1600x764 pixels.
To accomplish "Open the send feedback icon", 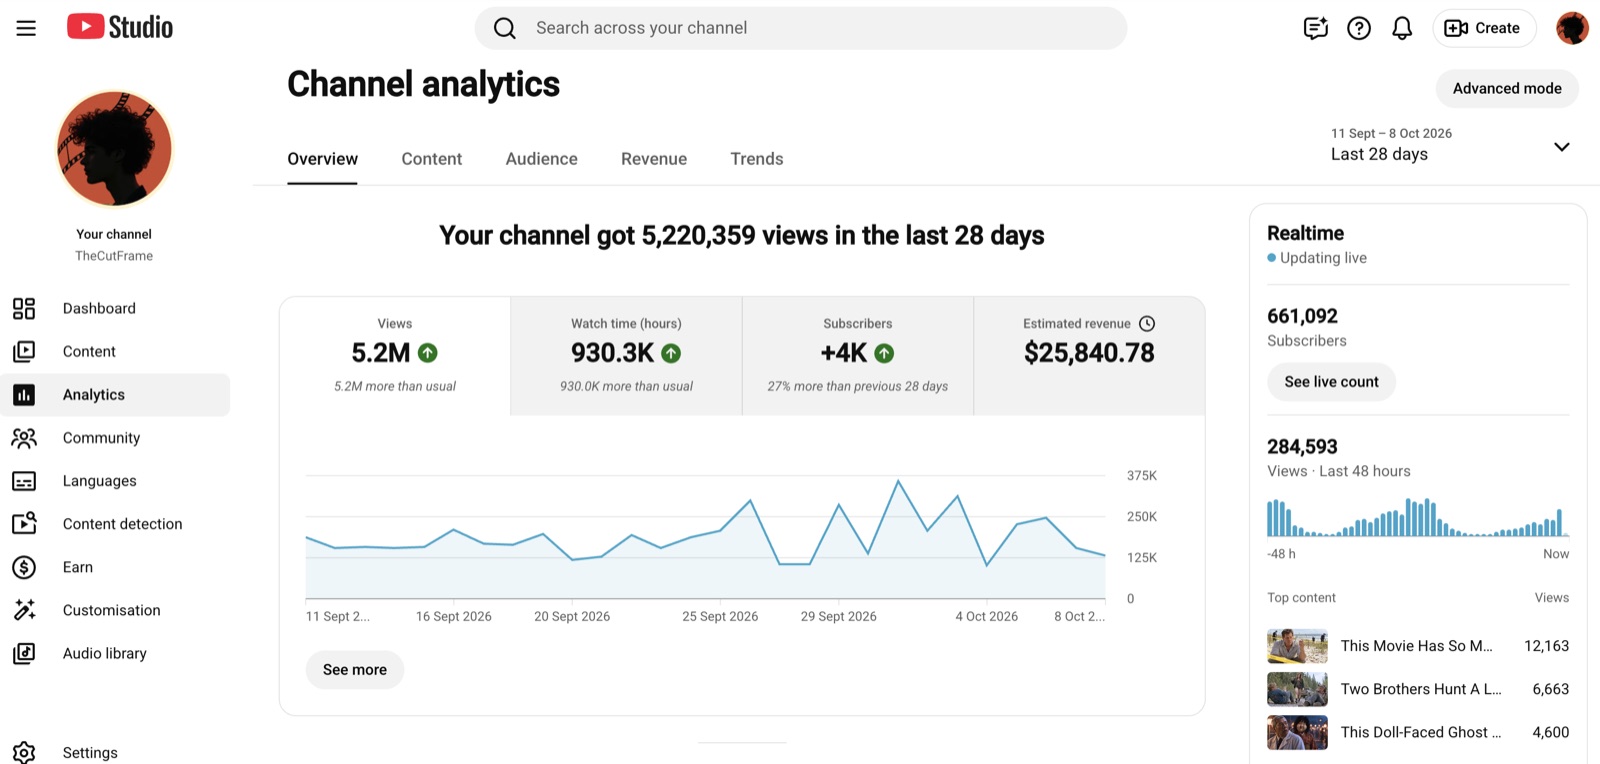I will 1316,28.
